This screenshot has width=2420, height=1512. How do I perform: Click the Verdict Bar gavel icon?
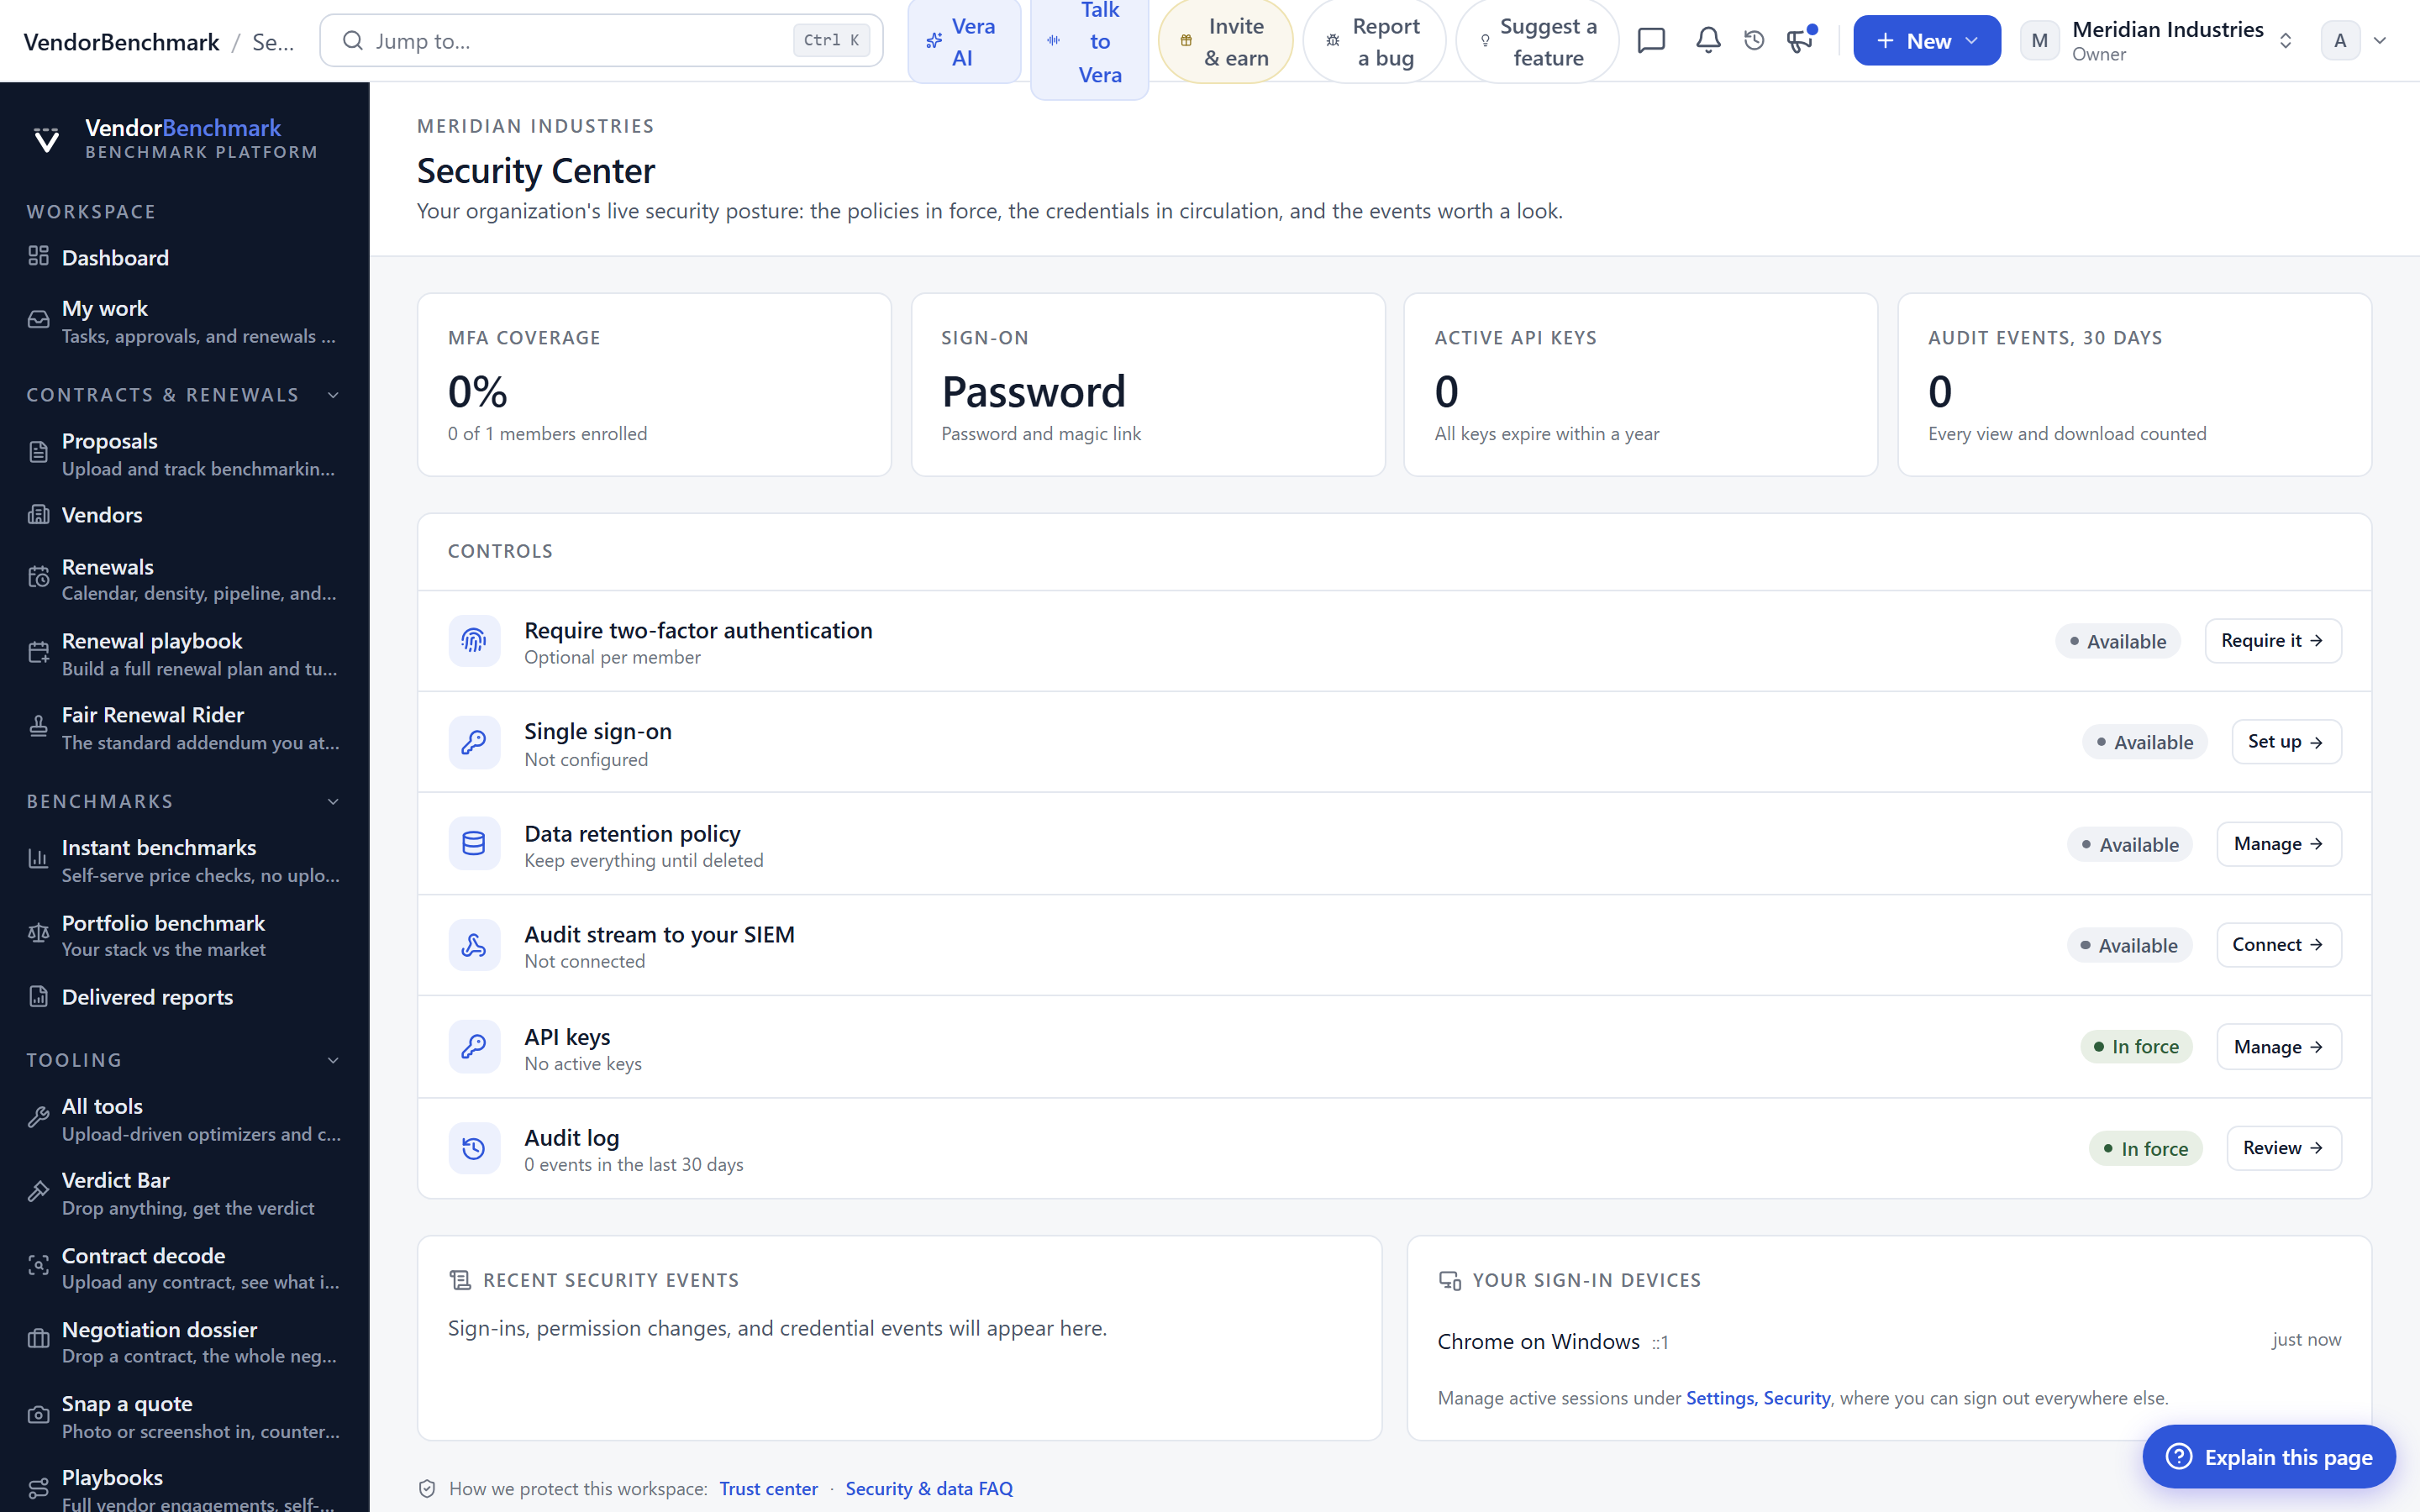pos(38,1192)
